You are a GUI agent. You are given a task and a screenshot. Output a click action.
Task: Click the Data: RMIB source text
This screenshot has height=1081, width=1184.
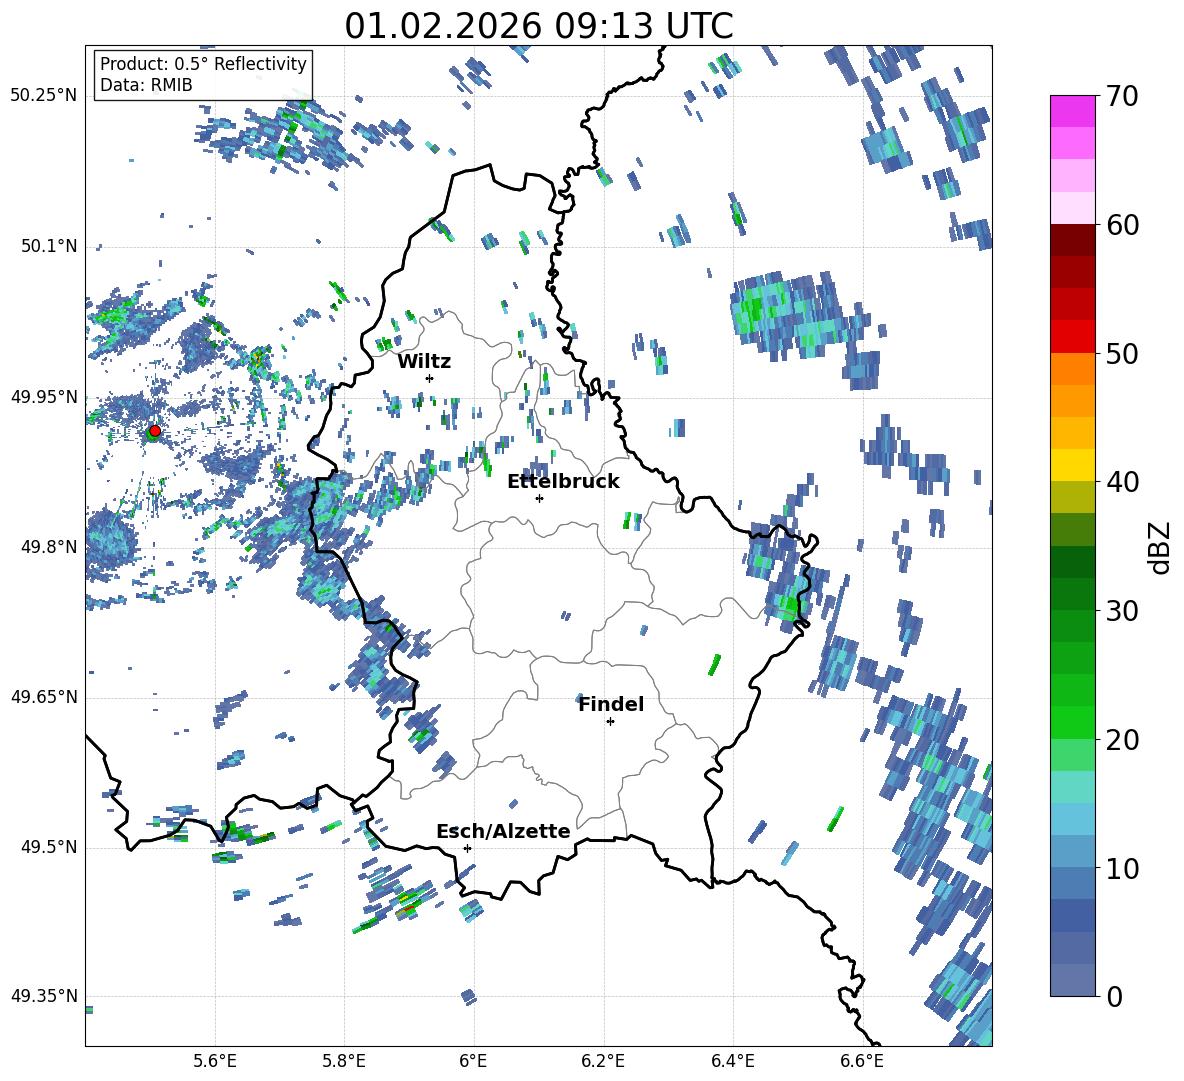click(x=146, y=85)
